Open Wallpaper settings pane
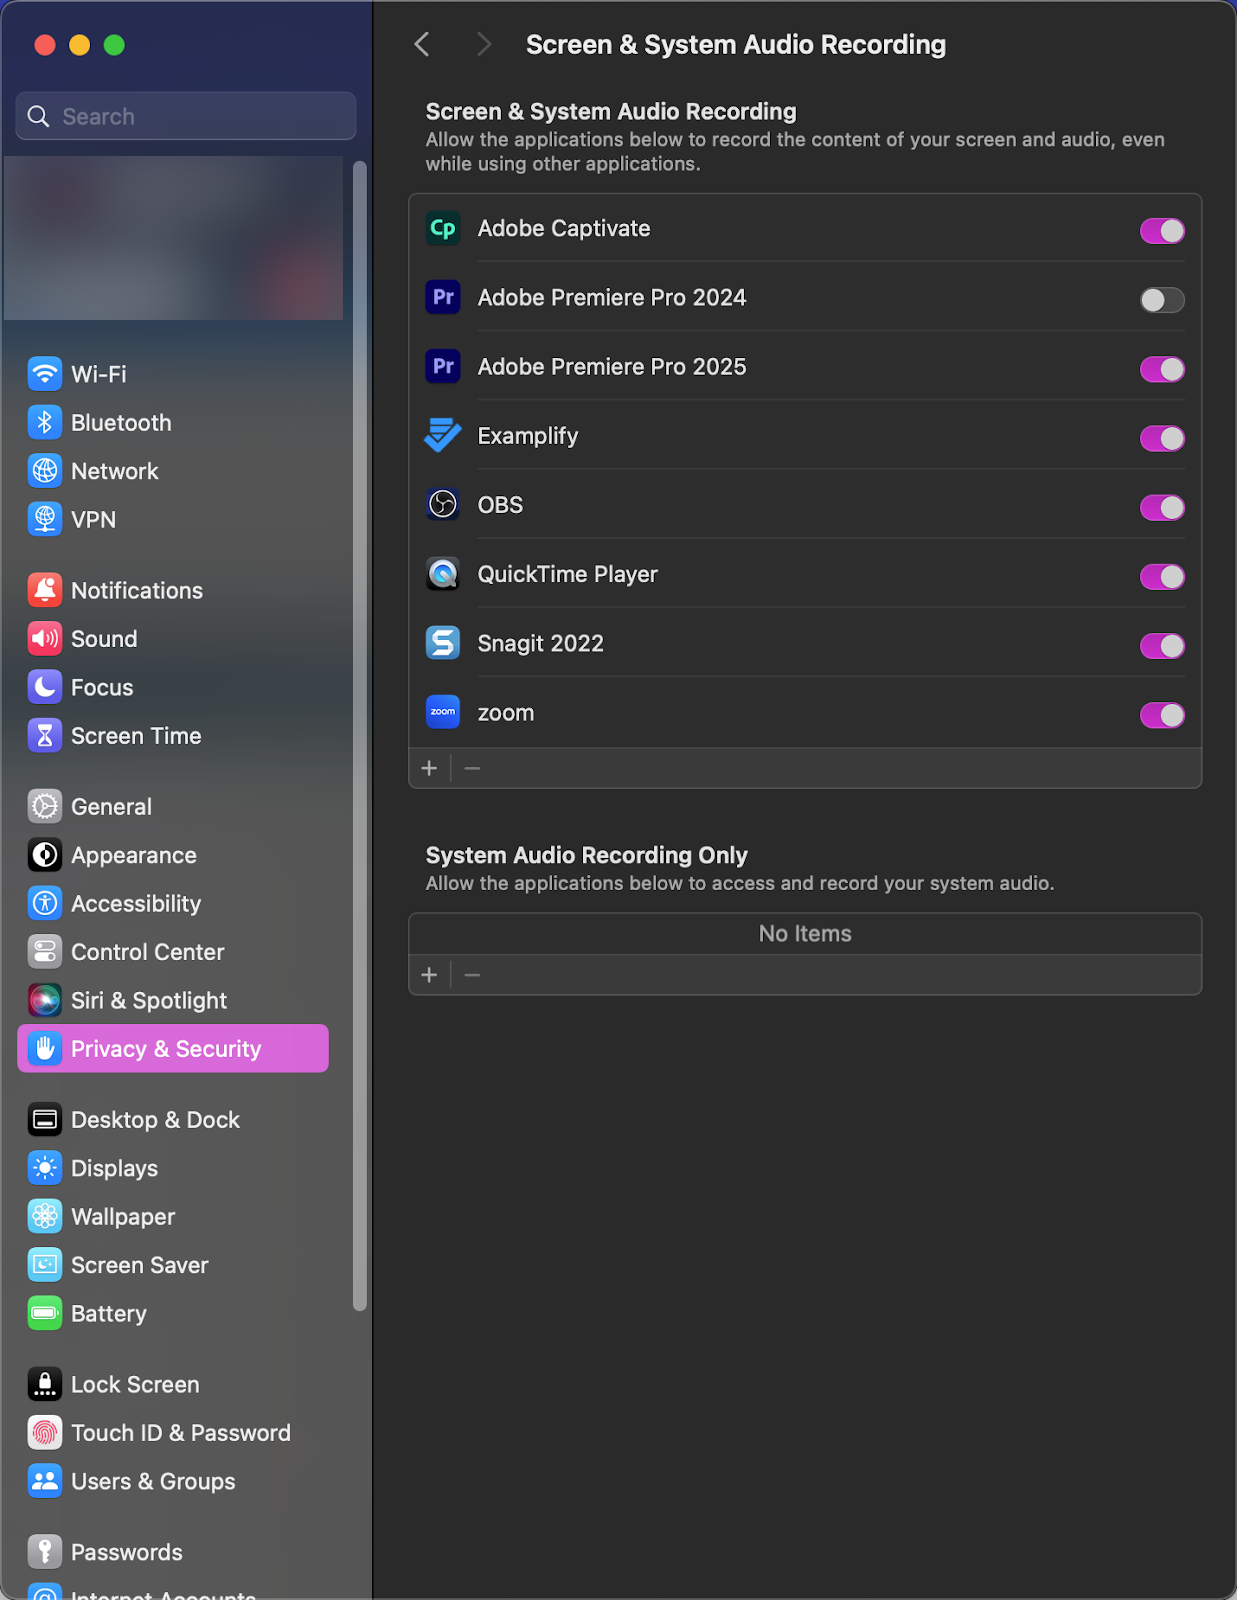This screenshot has height=1600, width=1237. click(x=173, y=1216)
